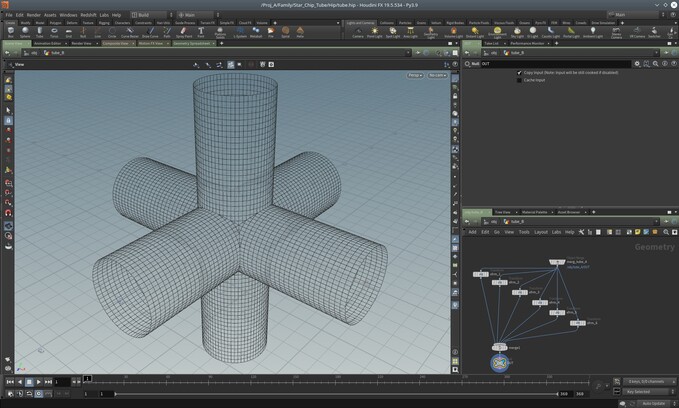Select the Metaball shelf tool
Screen dimensions: 679x408
[x=256, y=32]
